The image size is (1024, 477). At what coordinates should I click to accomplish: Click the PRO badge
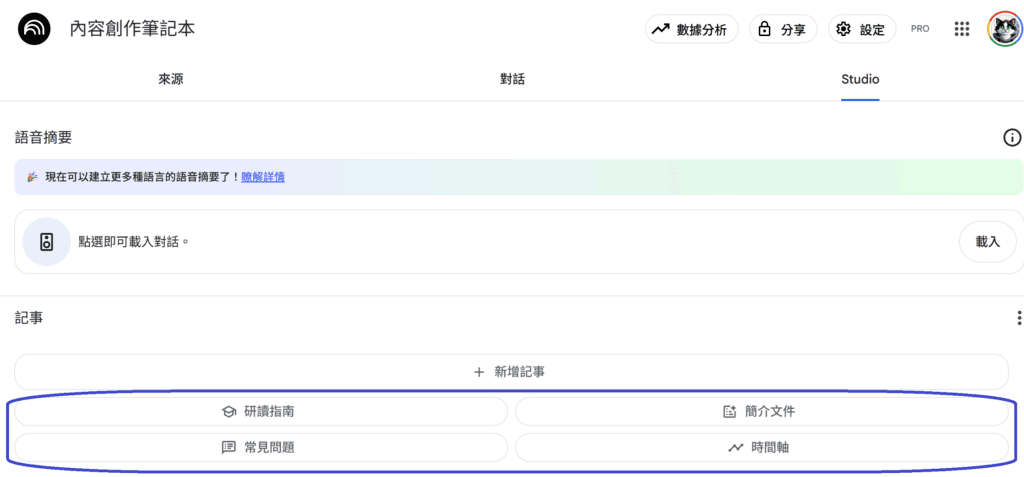coord(920,29)
